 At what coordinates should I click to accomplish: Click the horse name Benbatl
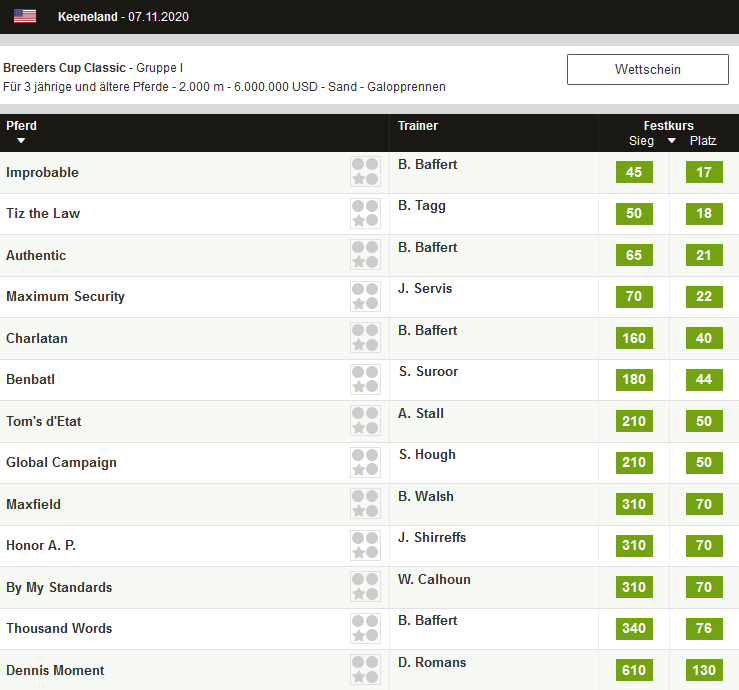click(x=31, y=379)
